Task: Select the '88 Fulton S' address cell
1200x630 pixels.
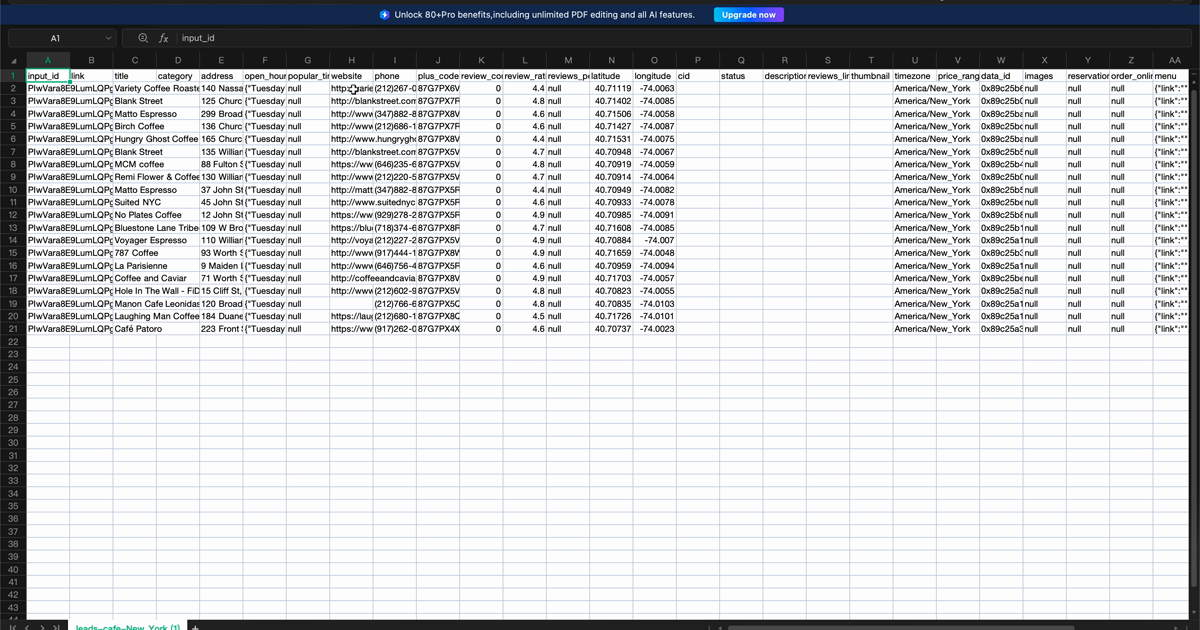Action: (222, 164)
